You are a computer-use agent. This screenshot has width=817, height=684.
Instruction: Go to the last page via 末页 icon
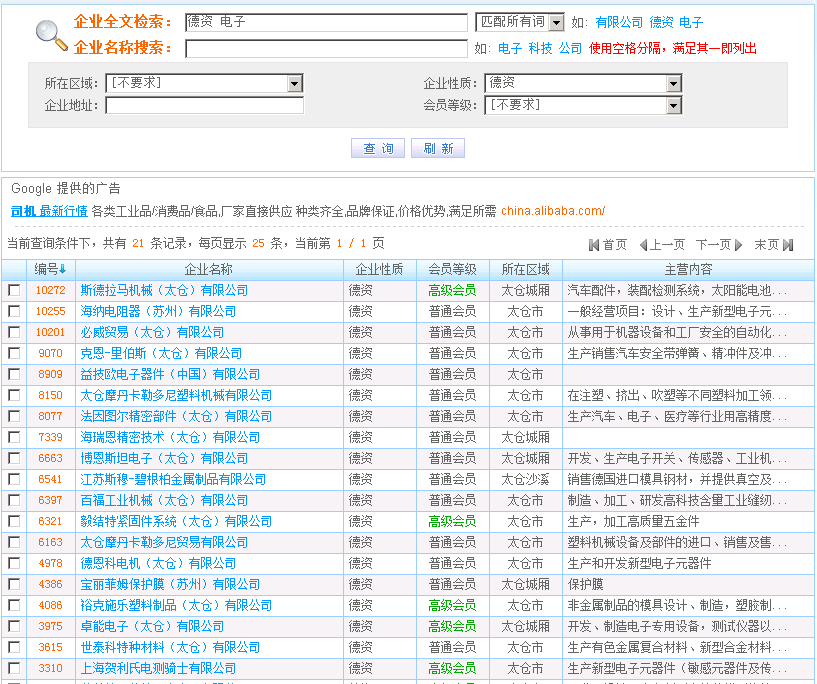(x=790, y=247)
